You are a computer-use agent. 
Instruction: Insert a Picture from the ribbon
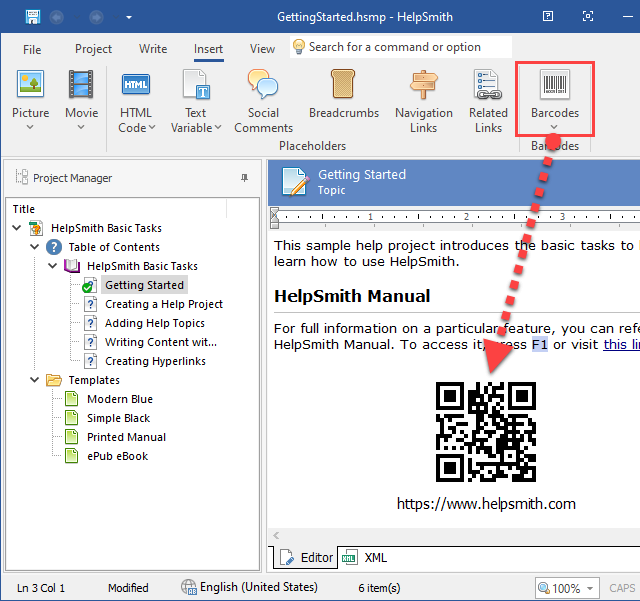click(30, 94)
